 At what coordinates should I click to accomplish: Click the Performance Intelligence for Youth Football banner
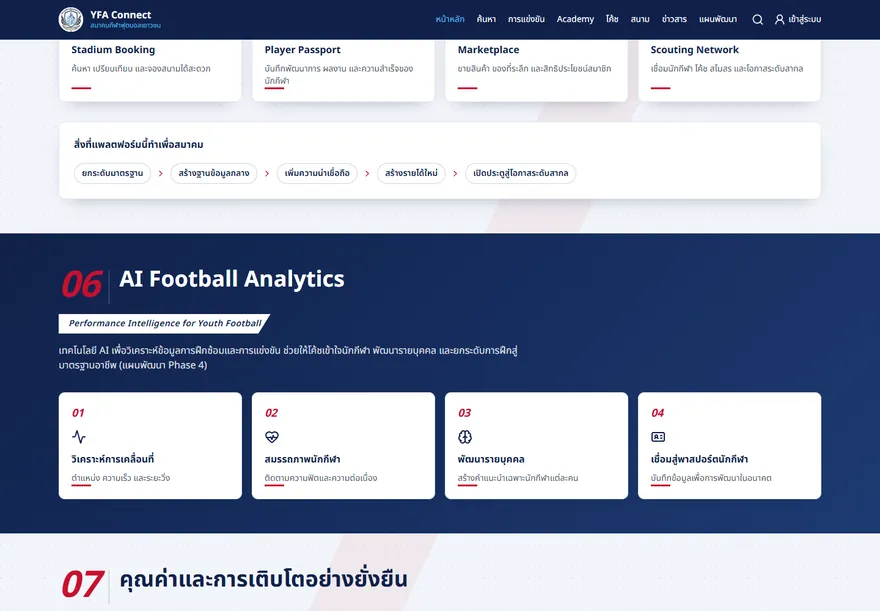coord(164,324)
